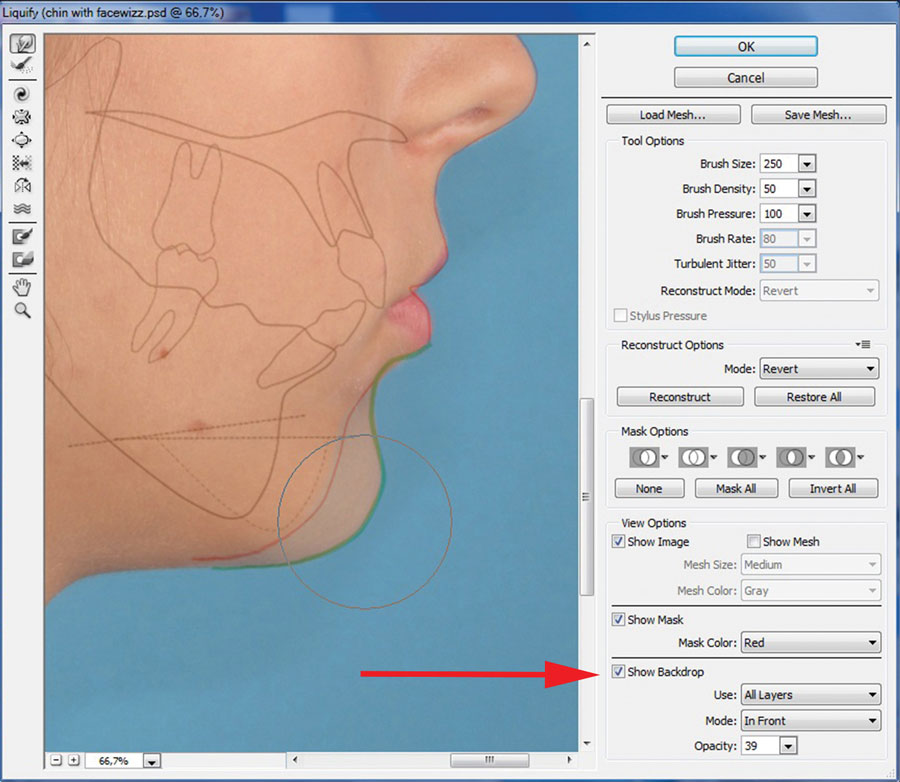
Task: Click the Load Mesh button
Action: [674, 115]
